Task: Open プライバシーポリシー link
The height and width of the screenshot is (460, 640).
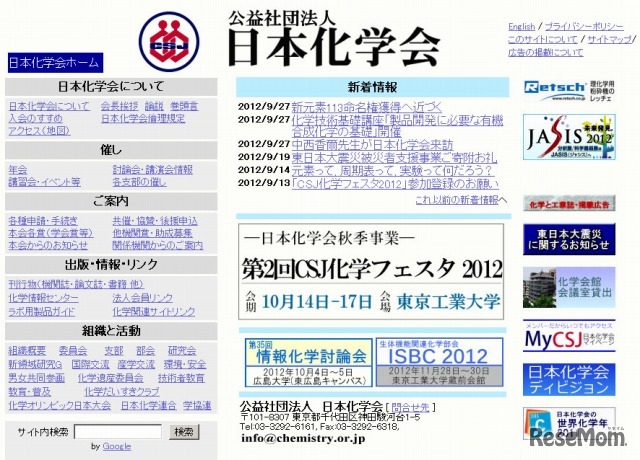Action: coord(584,27)
